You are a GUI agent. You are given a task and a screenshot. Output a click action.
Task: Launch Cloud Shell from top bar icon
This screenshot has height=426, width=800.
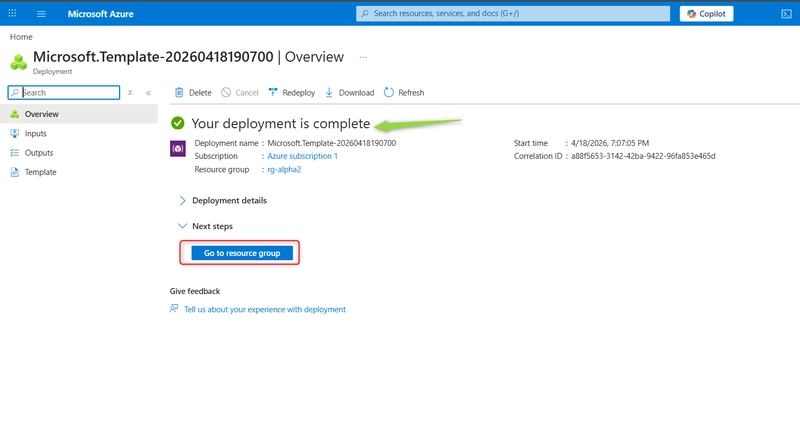786,14
